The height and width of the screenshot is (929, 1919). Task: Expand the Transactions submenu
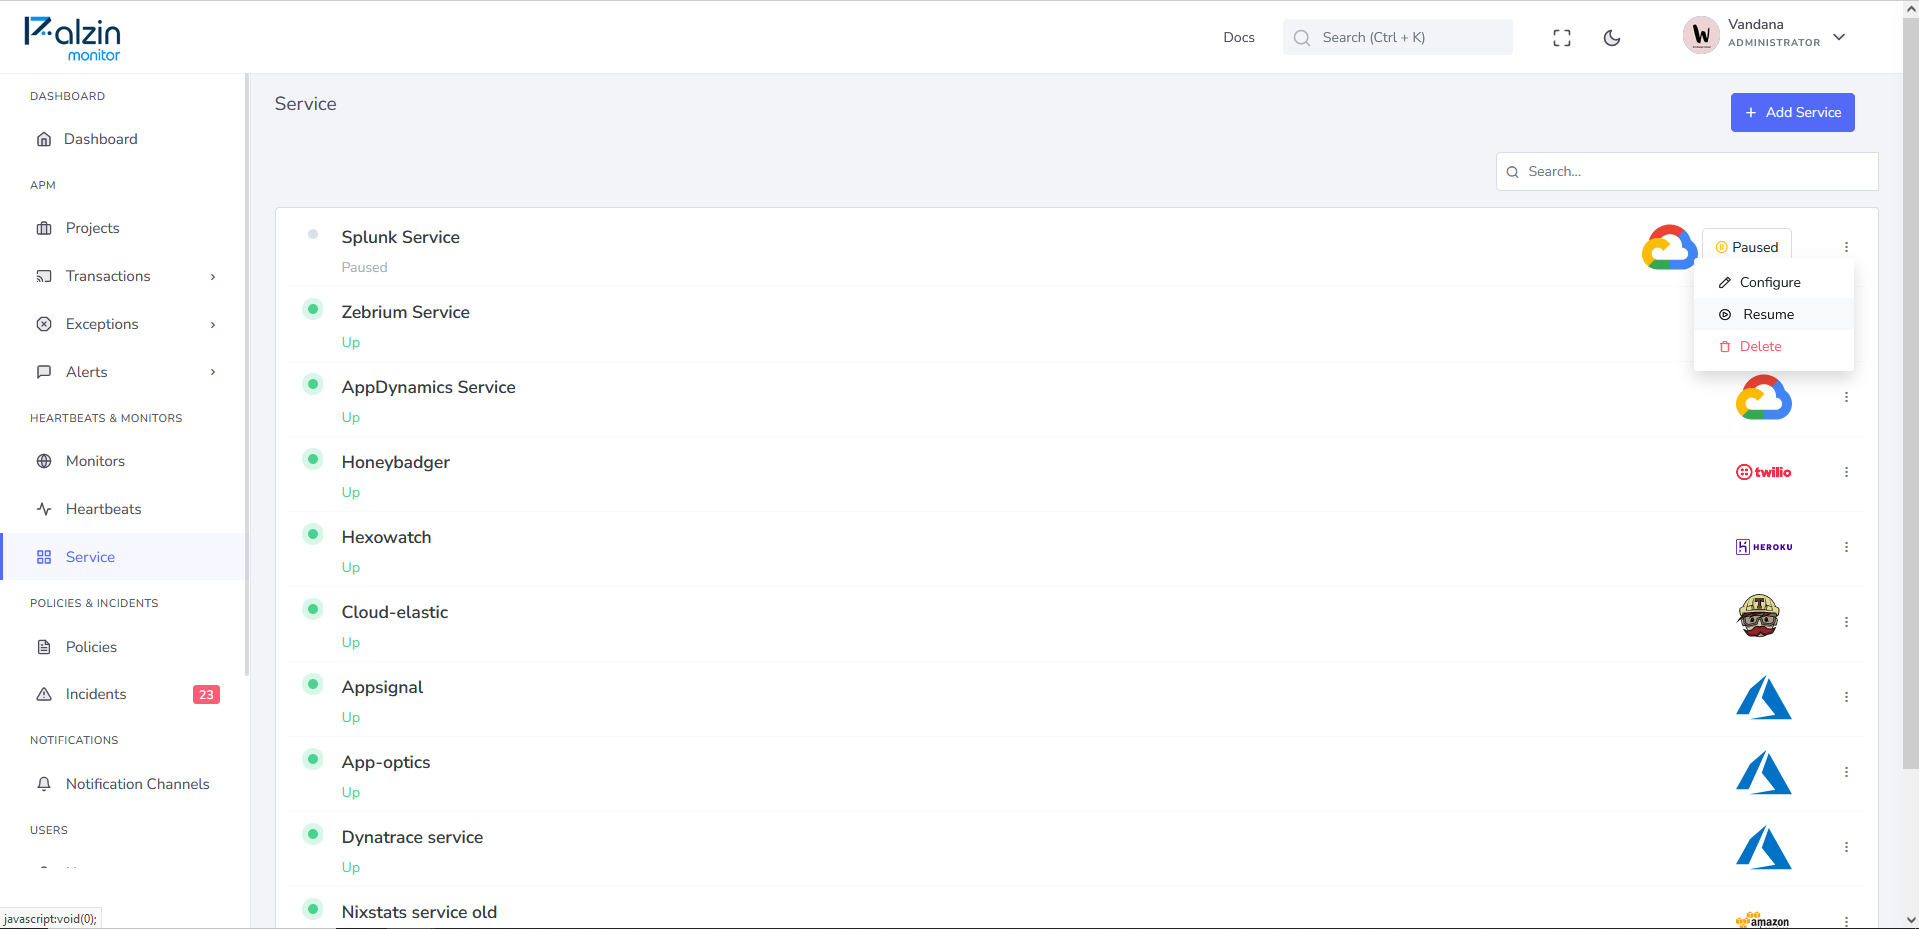213,277
